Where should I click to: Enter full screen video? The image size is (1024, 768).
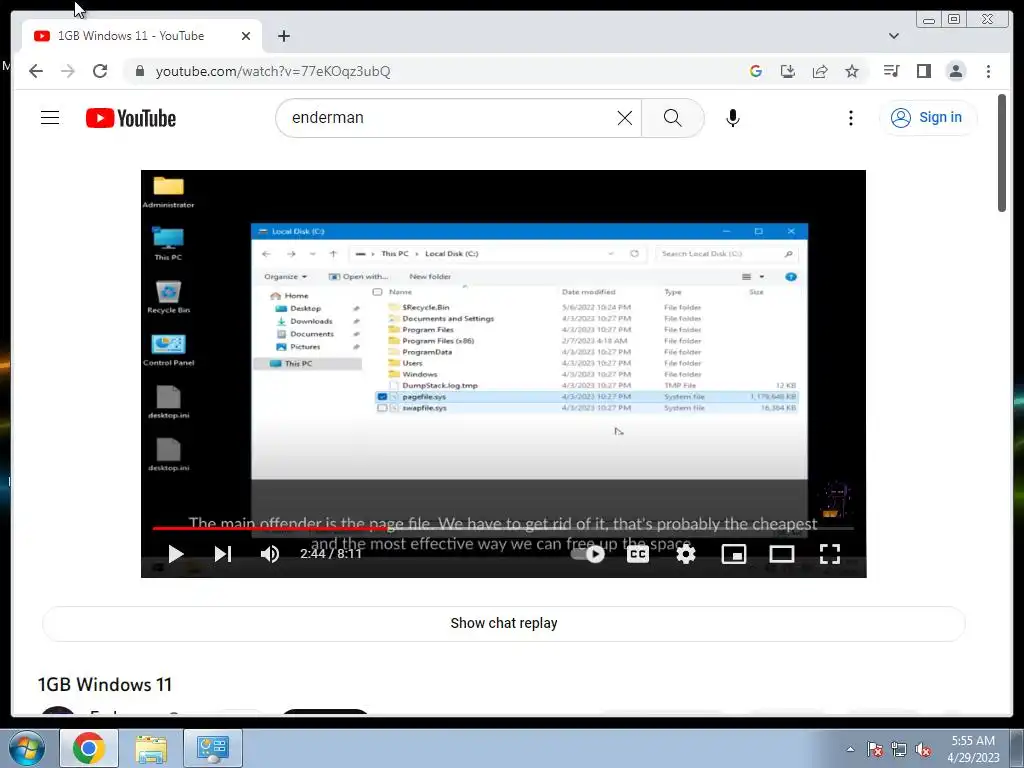click(x=829, y=554)
